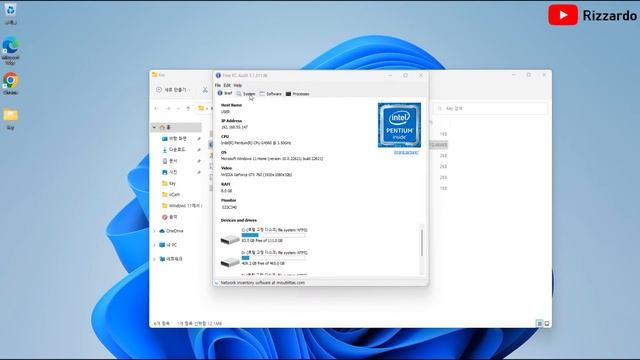Click the C: drive icon under Devices and drives
640x360 pixels.
(x=230, y=239)
